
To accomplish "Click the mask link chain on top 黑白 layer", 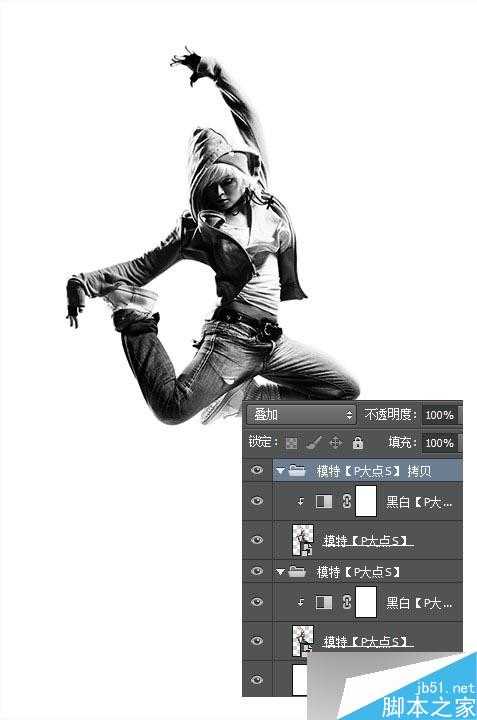I will coord(347,501).
